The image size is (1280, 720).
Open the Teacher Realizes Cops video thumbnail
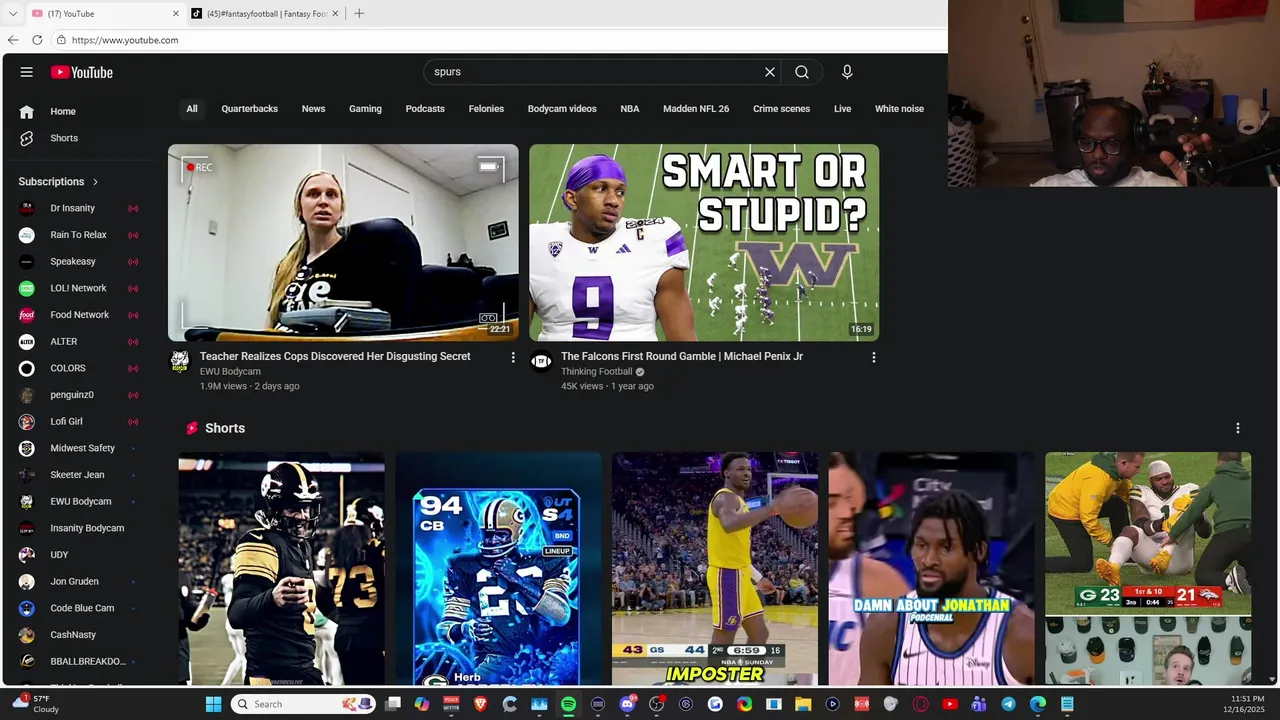click(343, 243)
